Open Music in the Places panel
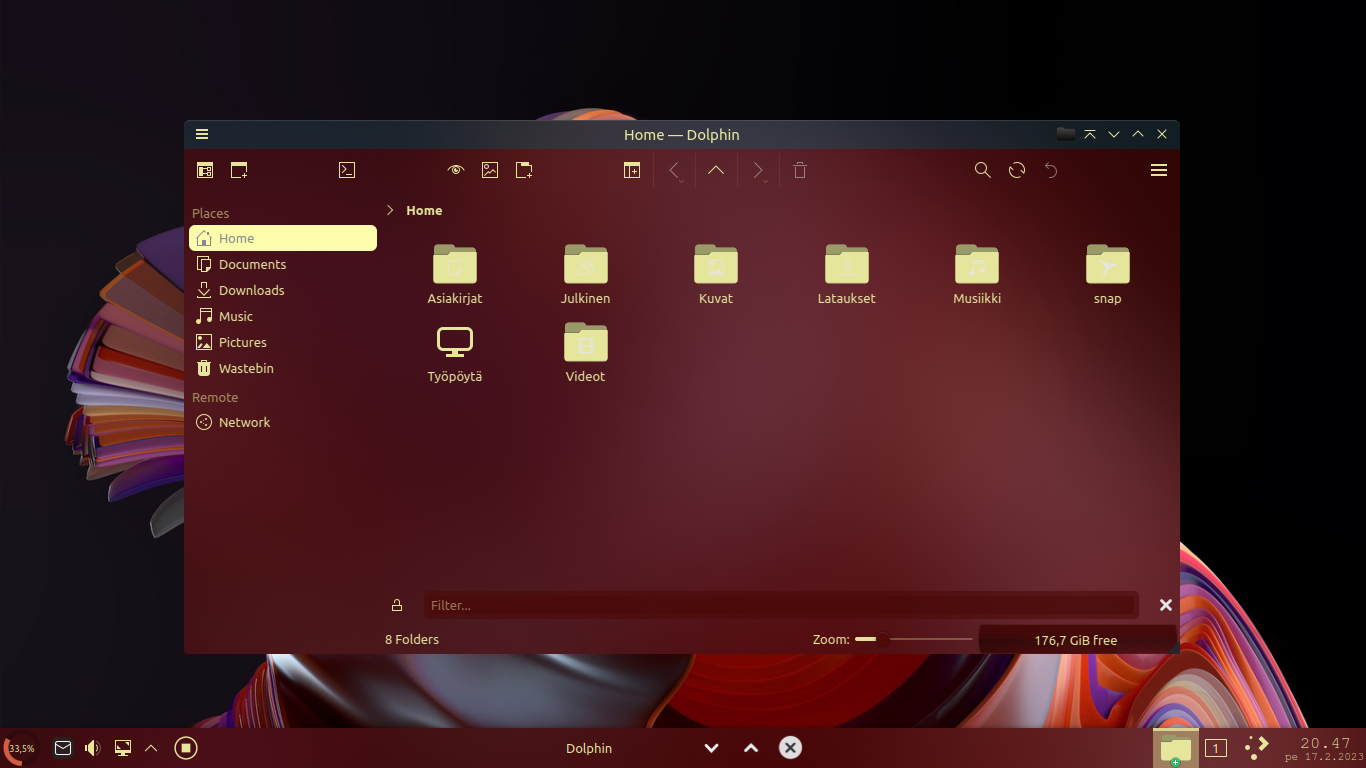The width and height of the screenshot is (1366, 768). (283, 316)
